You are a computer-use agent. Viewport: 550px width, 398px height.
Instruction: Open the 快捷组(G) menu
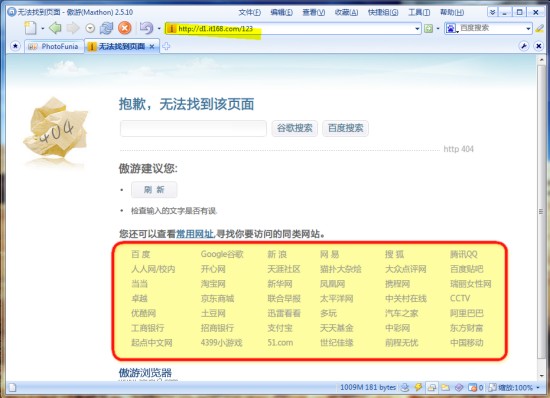tap(383, 12)
